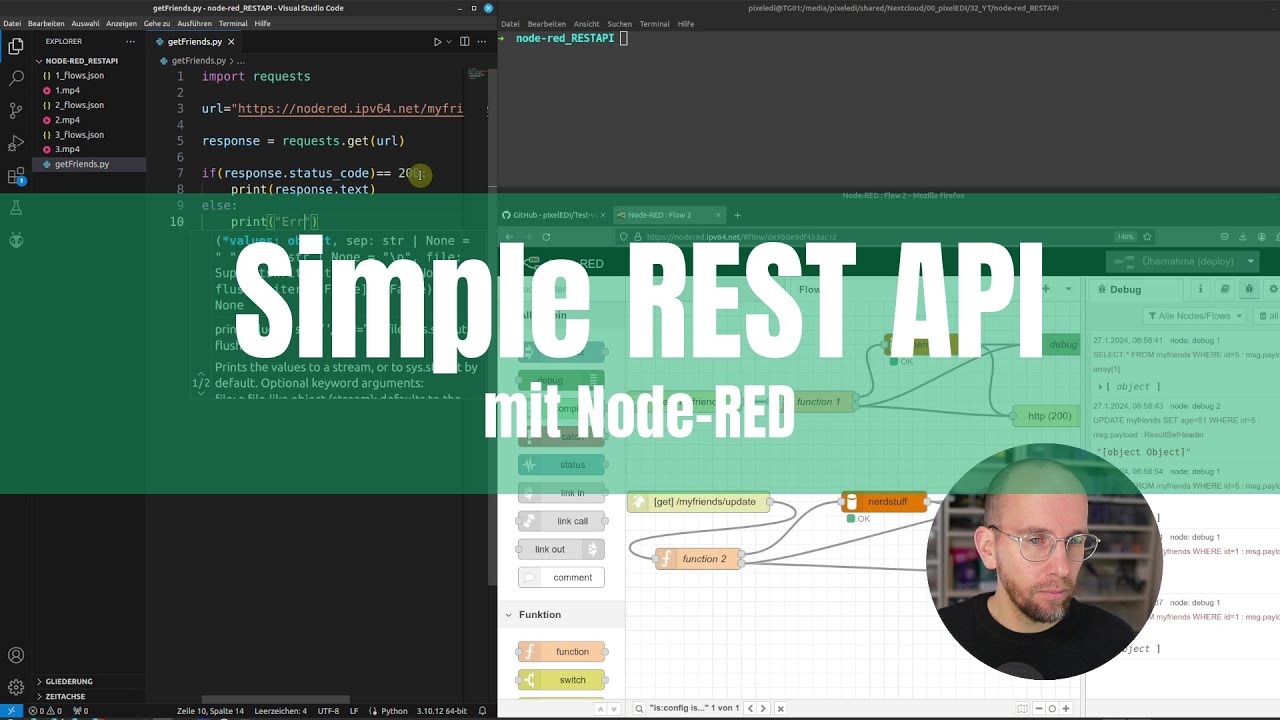Open the Manage gear in VS Code
The width and height of the screenshot is (1280, 720).
coord(15,688)
